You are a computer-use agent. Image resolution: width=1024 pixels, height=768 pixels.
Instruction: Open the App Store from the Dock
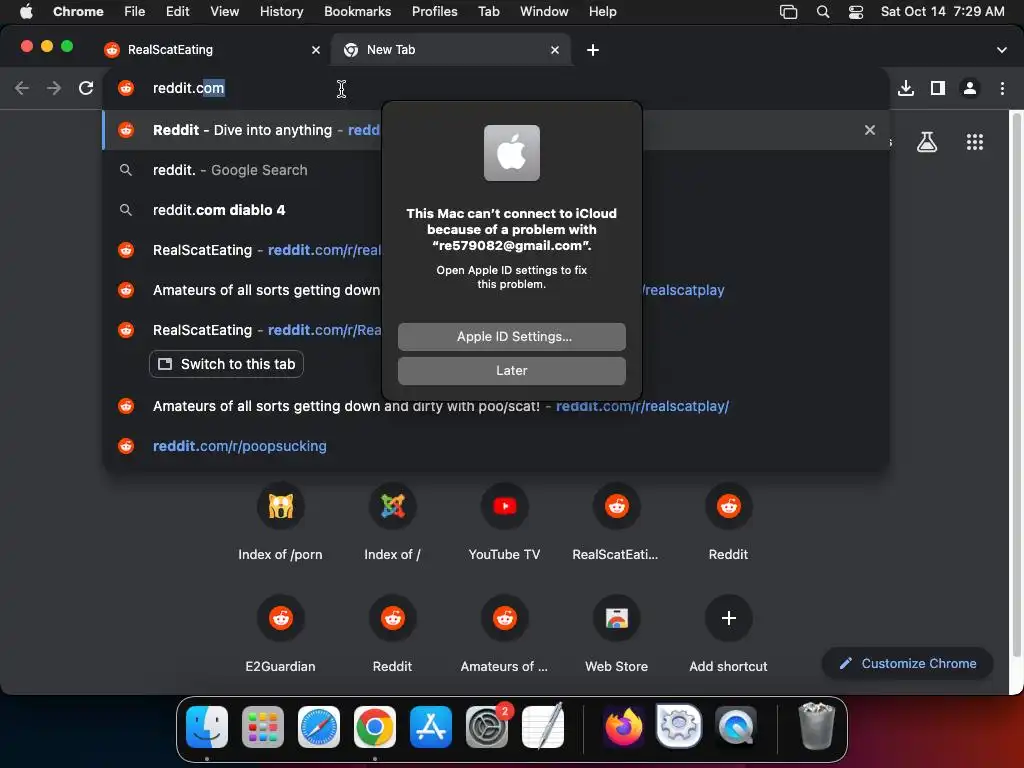coord(430,727)
